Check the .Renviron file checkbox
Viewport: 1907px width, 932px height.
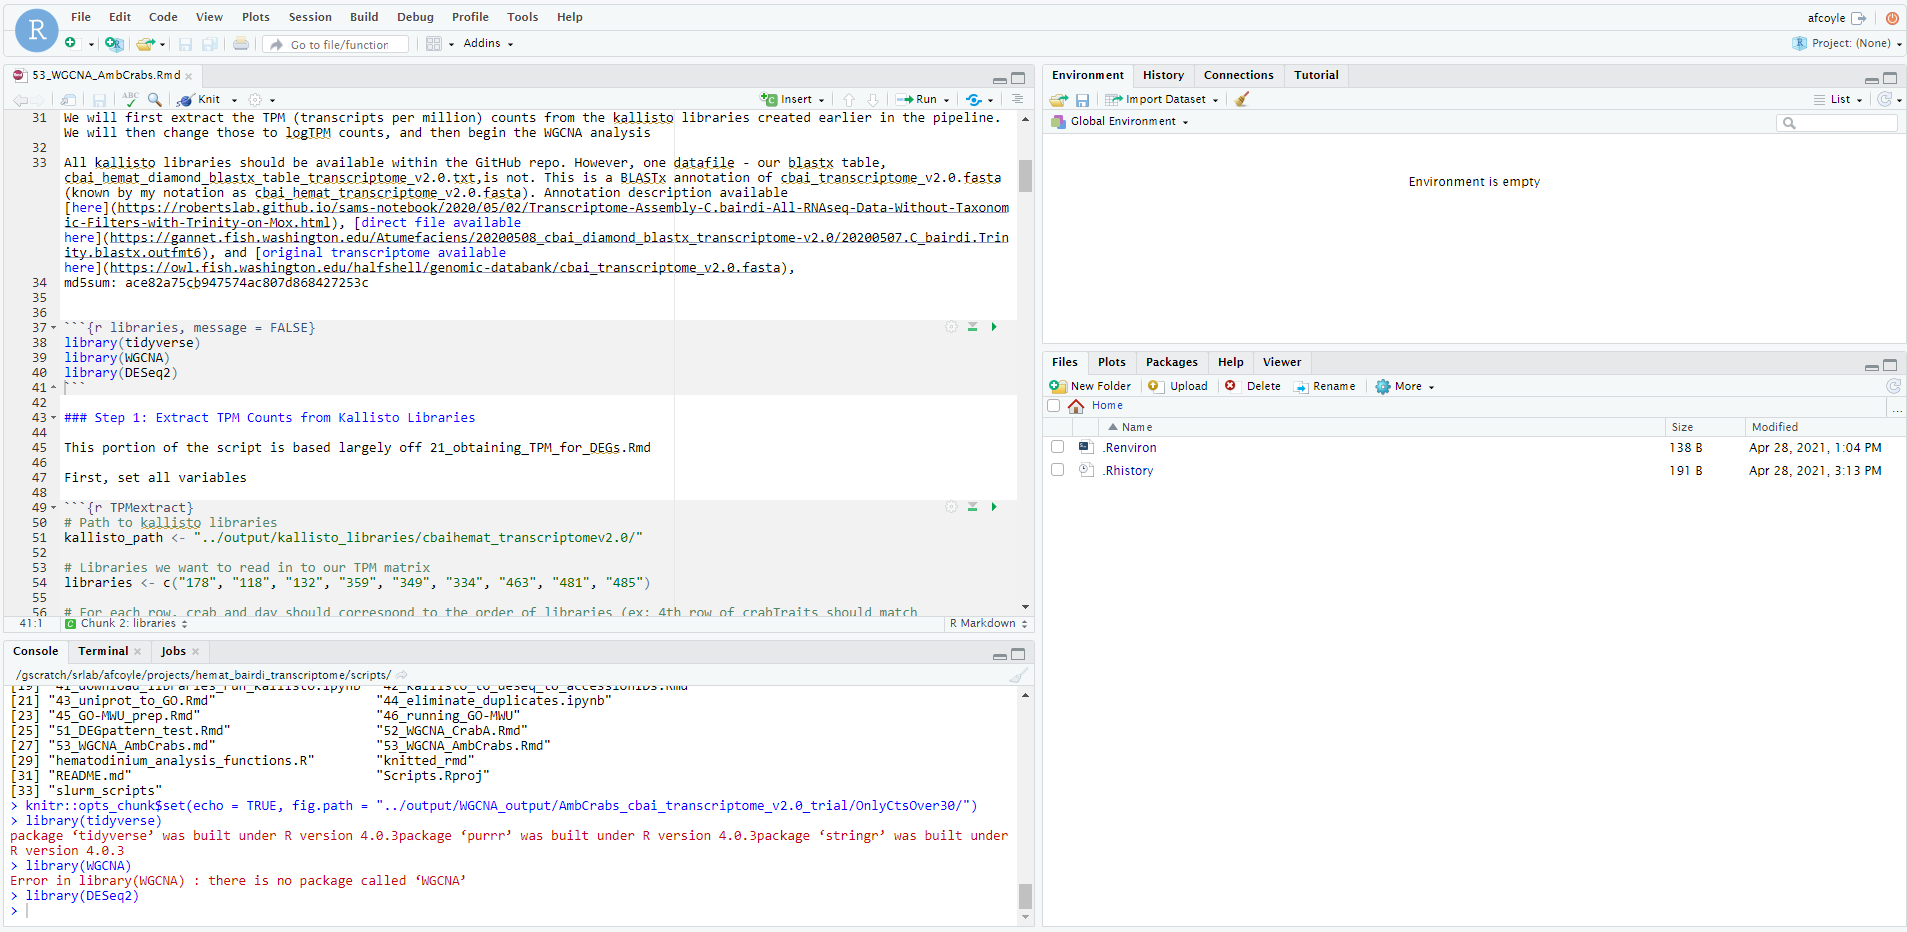tap(1057, 447)
